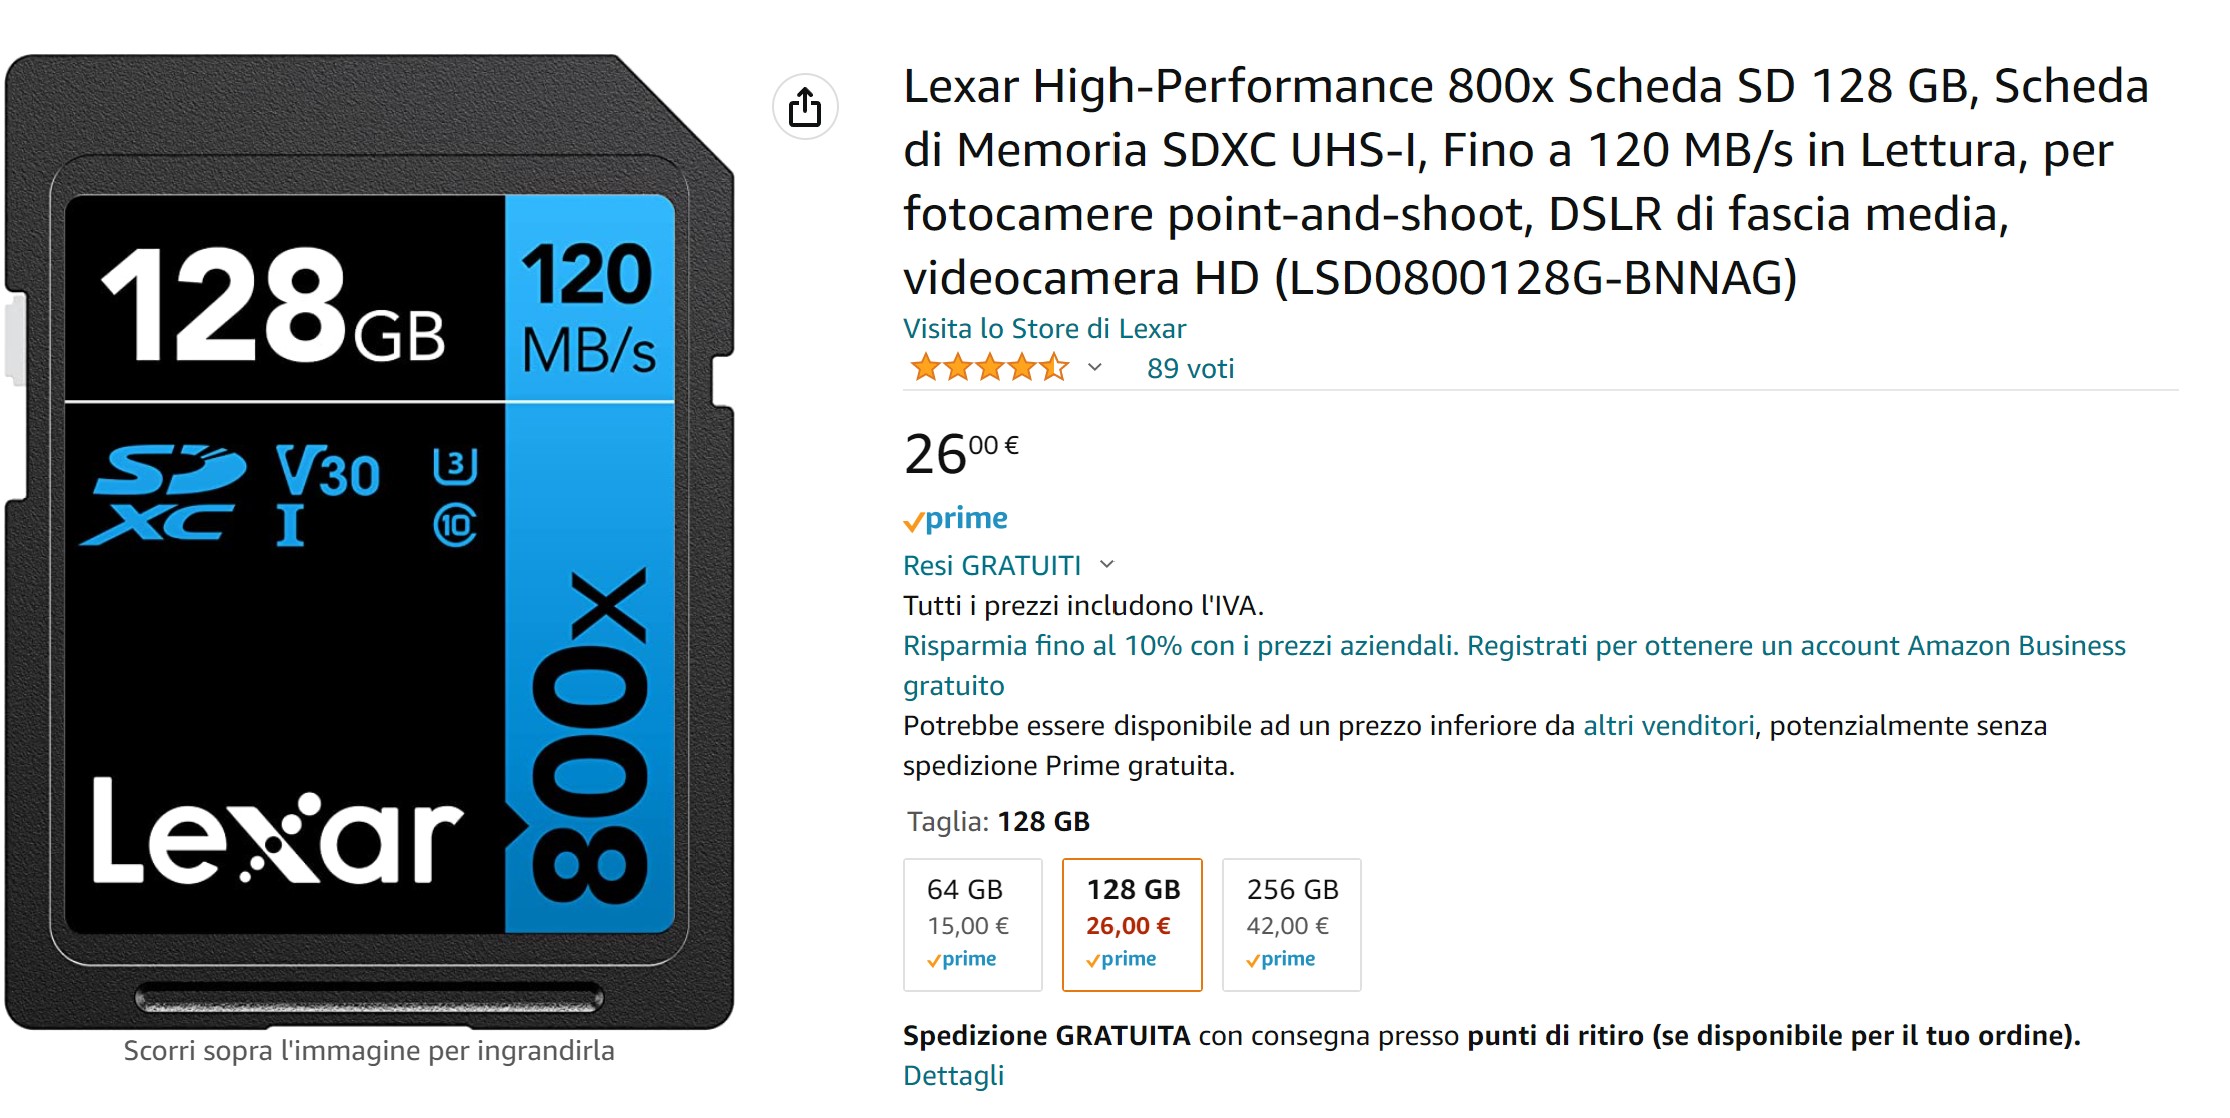
Task: Open the Resi GRATUITI returns info
Action: pyautogui.click(x=992, y=566)
